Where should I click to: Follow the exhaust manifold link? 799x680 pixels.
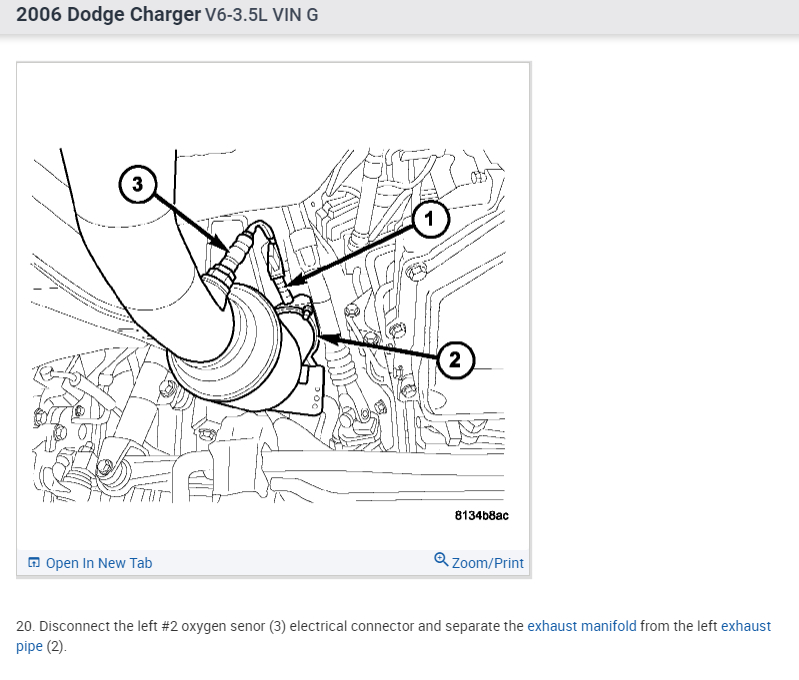pos(581,626)
